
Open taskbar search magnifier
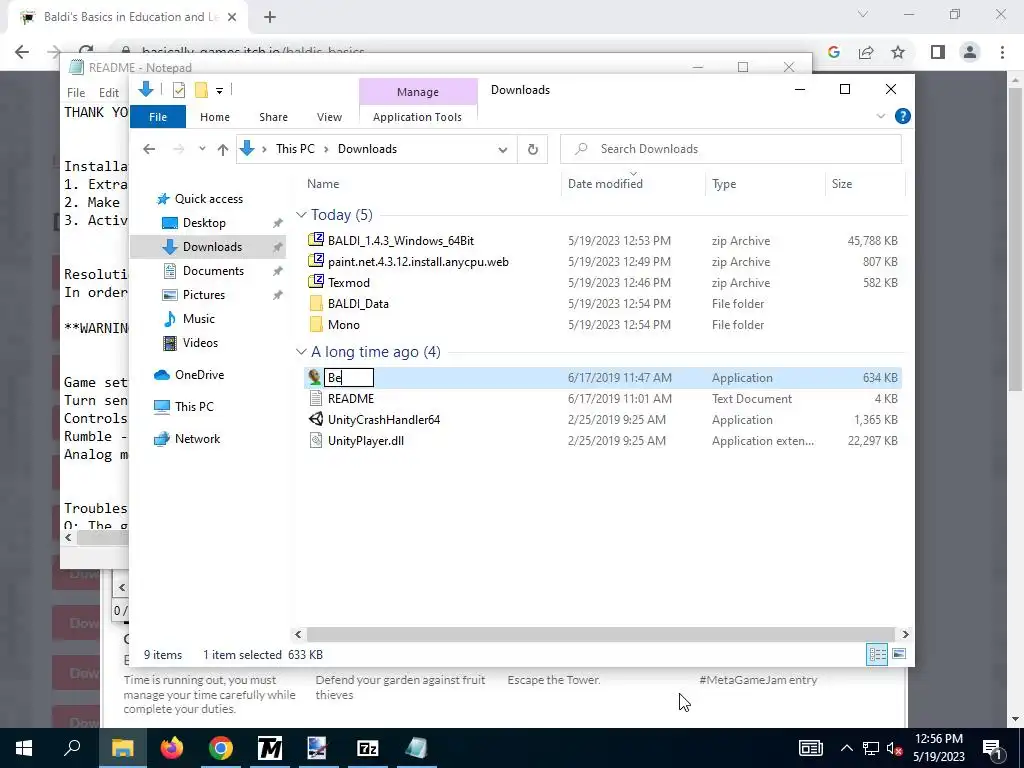click(x=72, y=747)
